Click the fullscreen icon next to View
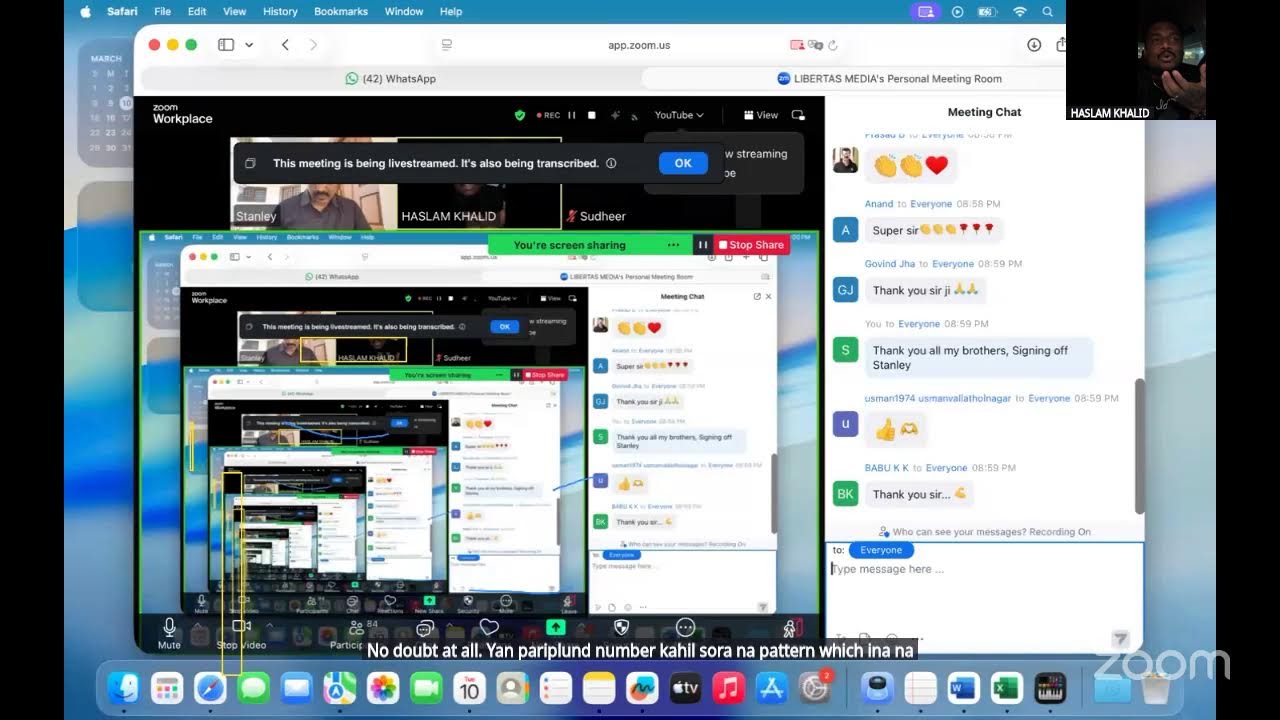This screenshot has height=720, width=1280. coord(798,115)
